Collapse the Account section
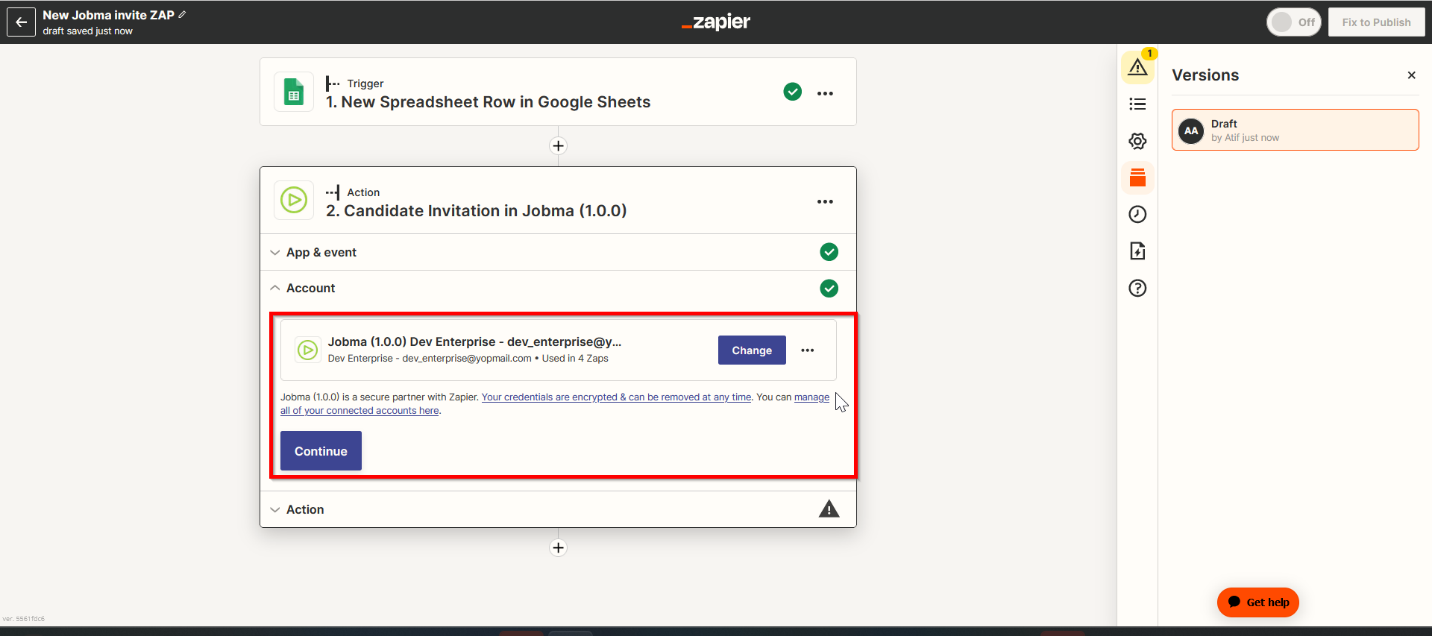 click(x=558, y=288)
